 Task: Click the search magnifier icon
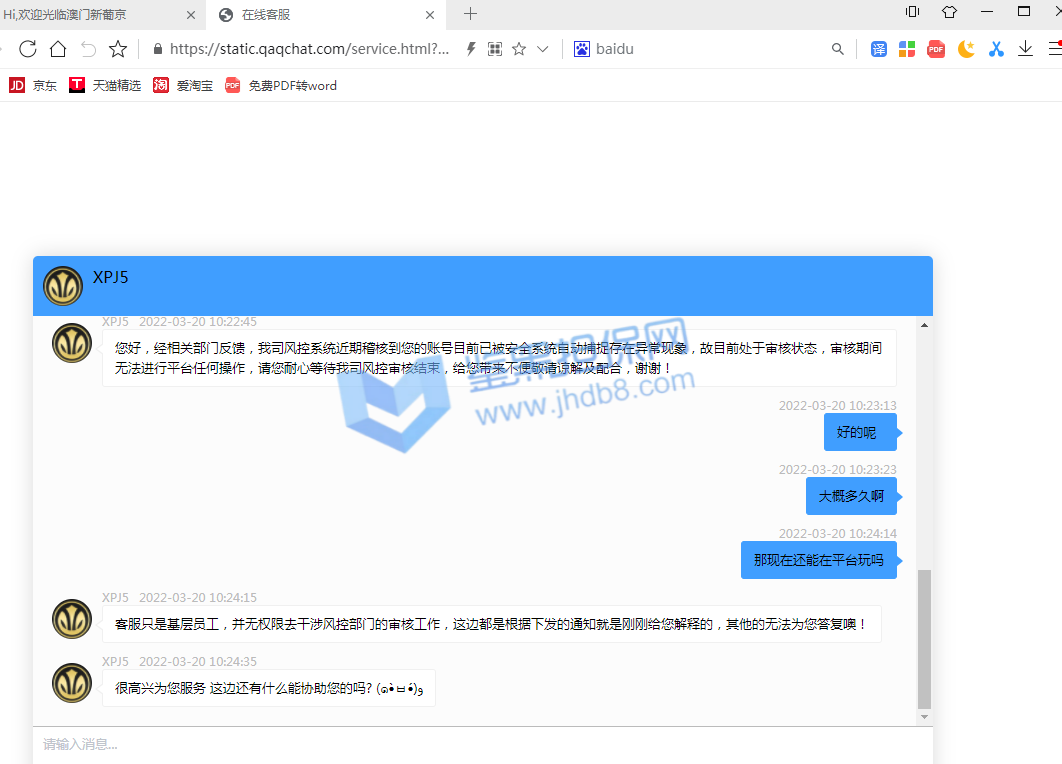838,49
